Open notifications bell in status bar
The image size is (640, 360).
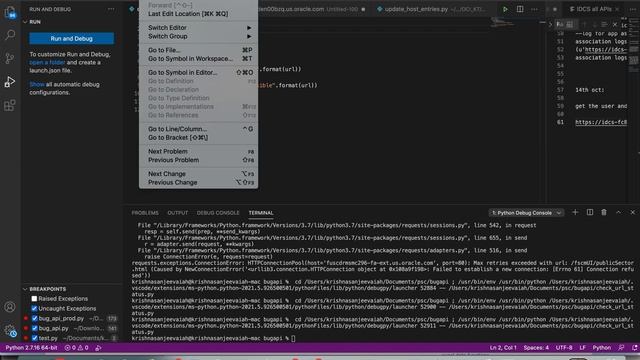[x=635, y=348]
